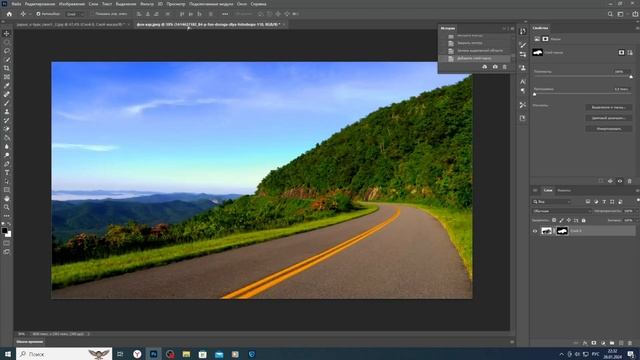This screenshot has height=360, width=640.
Task: Select the Слой 0 layer mask thumbnail
Action: pyautogui.click(x=562, y=231)
